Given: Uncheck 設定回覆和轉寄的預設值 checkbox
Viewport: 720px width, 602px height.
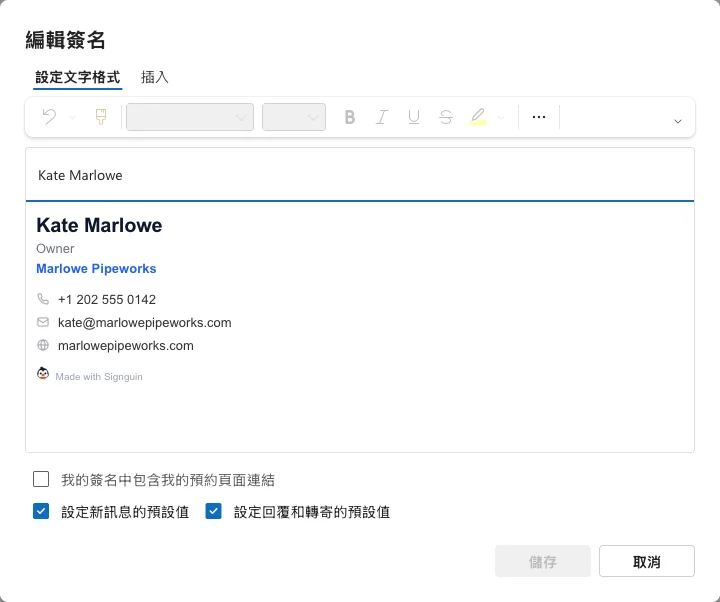Looking at the screenshot, I should [214, 511].
